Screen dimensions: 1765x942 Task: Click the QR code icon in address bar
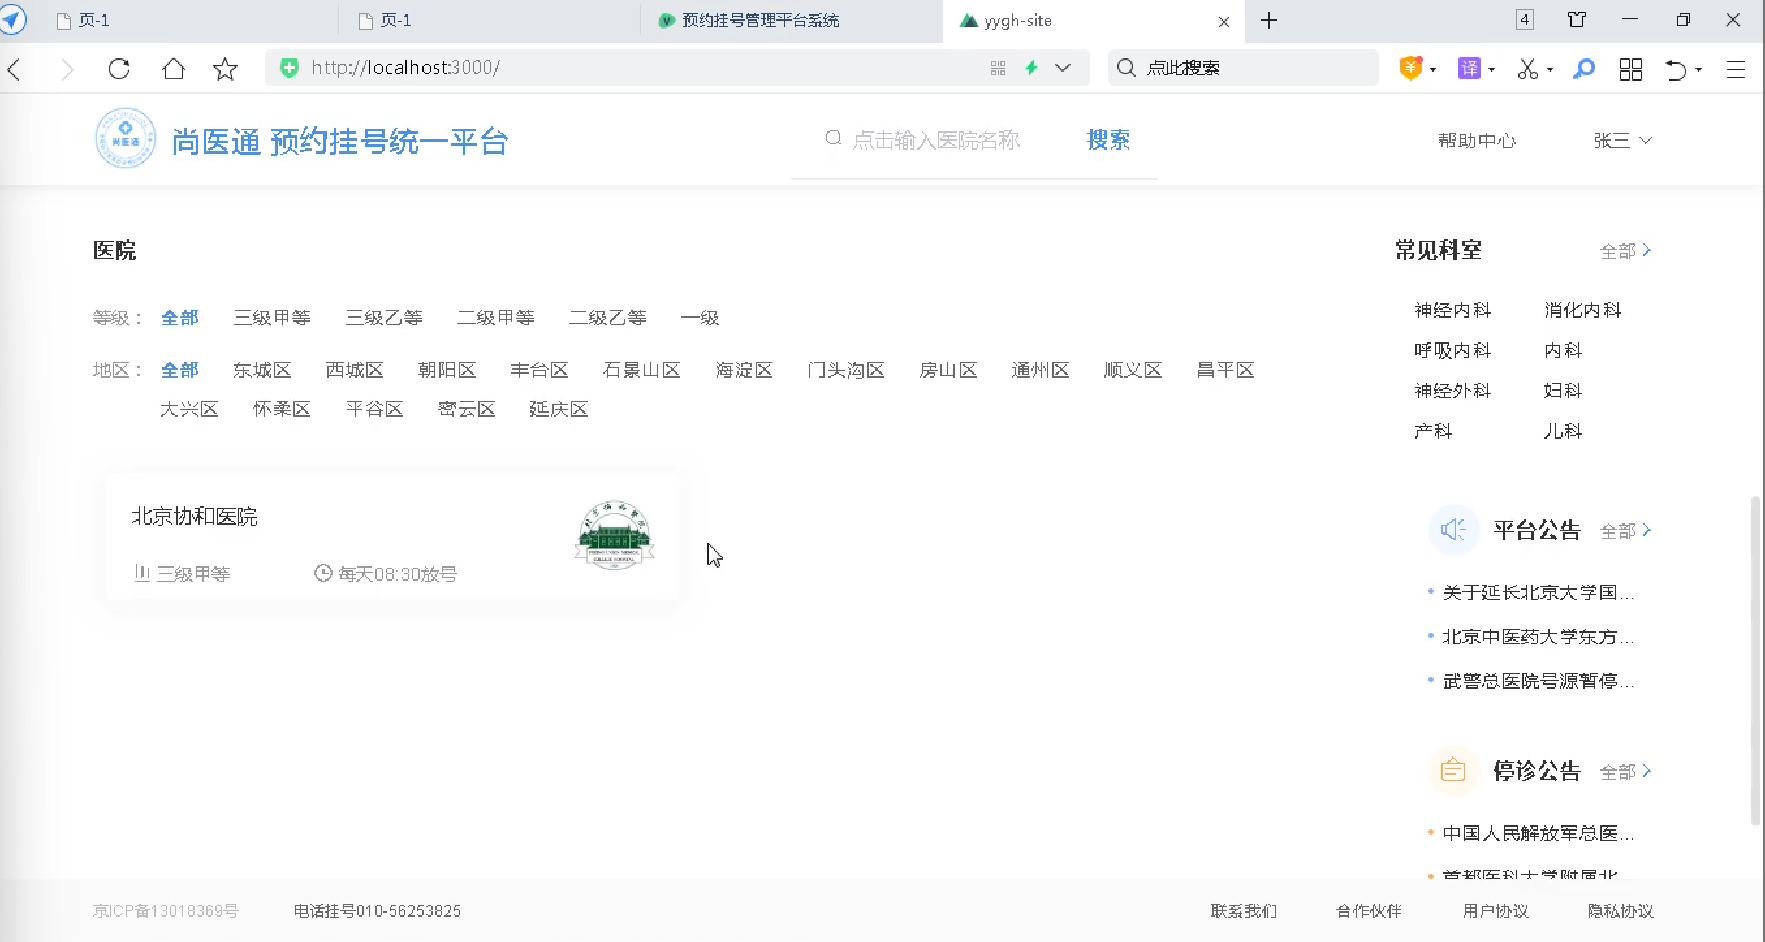pos(997,68)
